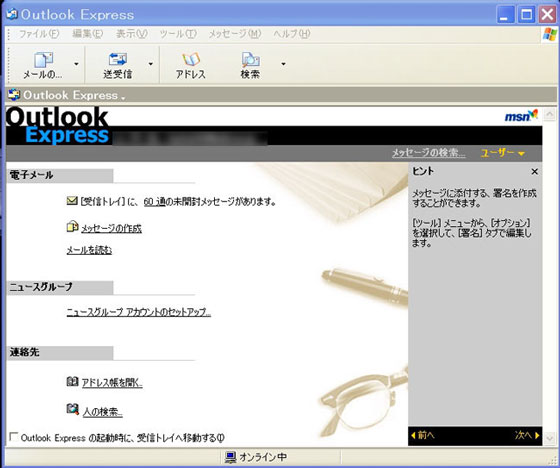Screen dimensions: 560x468
Task: Maximize the Outlook Express window
Action: click(x=526, y=15)
